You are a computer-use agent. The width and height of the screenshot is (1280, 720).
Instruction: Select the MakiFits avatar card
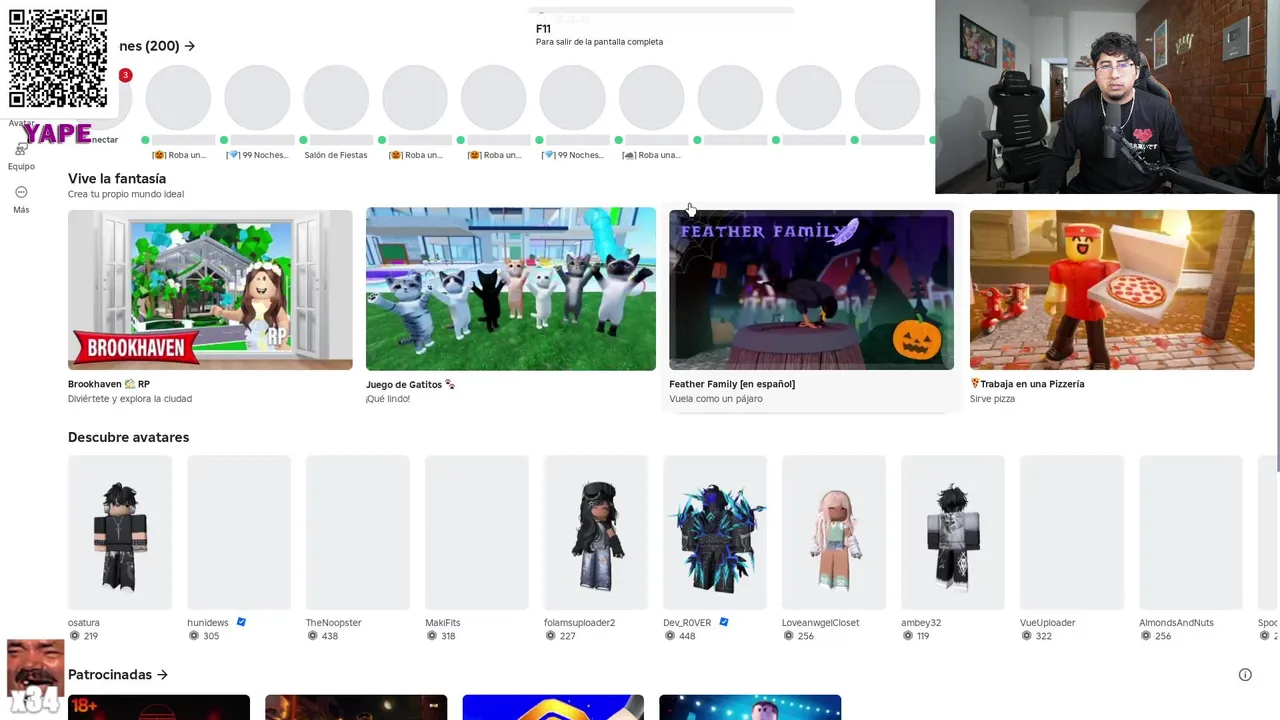[x=477, y=532]
